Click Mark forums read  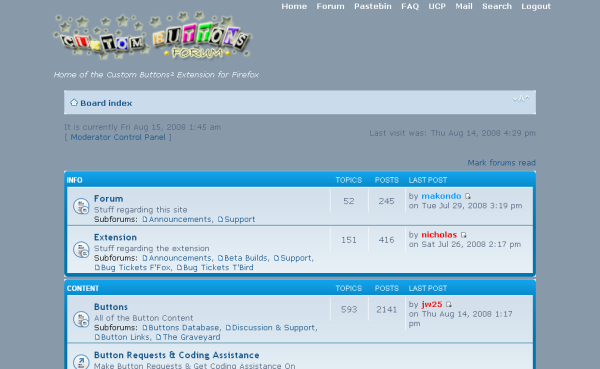point(501,163)
